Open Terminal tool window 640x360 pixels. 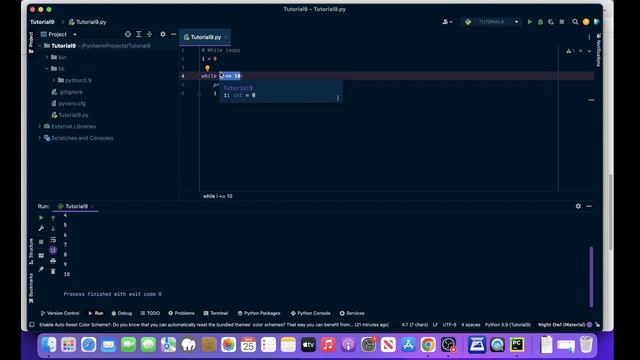coord(216,313)
